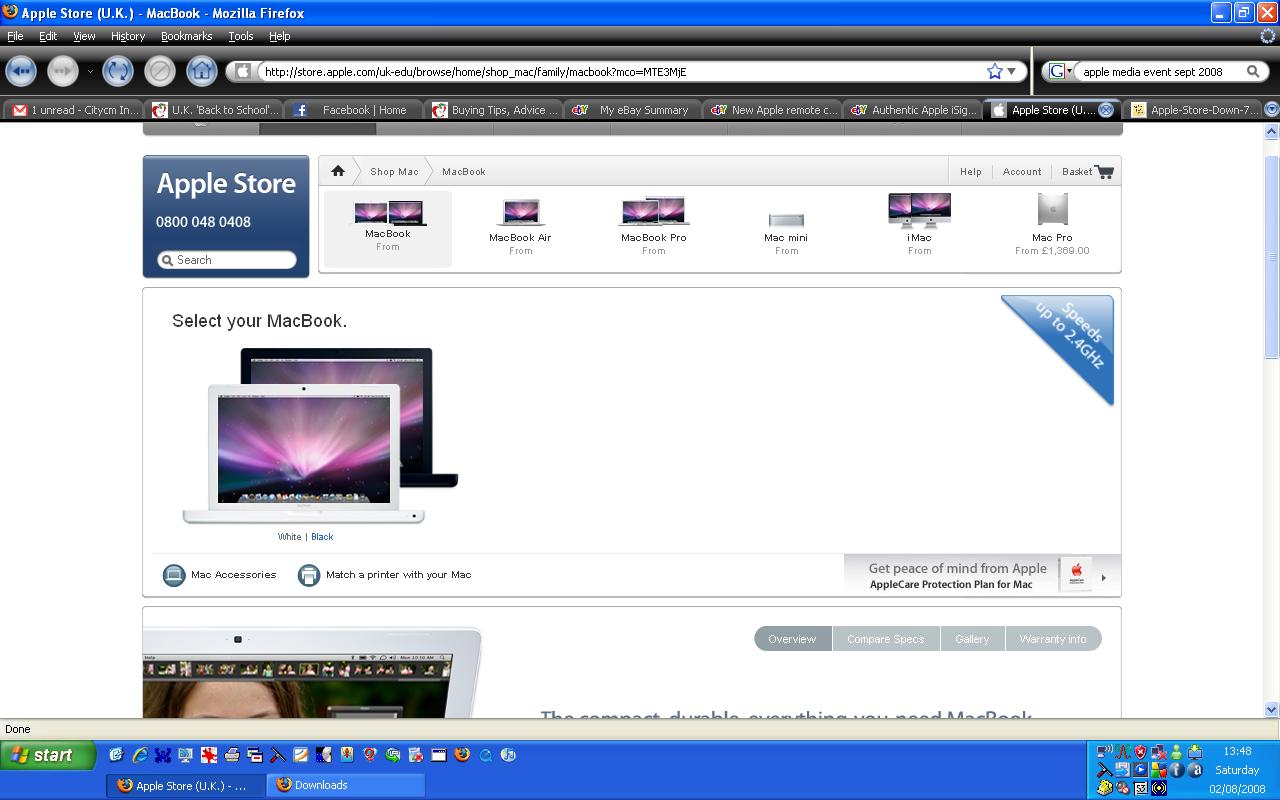1280x800 pixels.
Task: Open the File menu
Action: tap(15, 36)
